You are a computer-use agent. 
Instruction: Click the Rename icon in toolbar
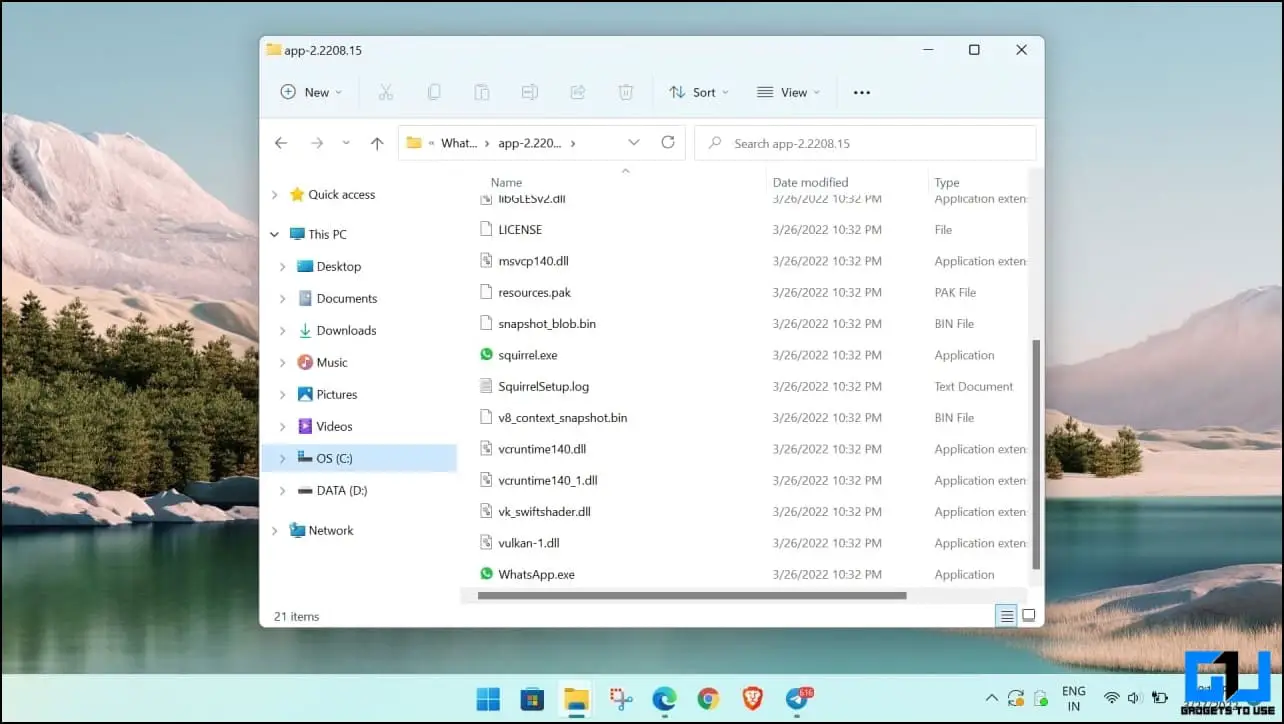(x=530, y=92)
